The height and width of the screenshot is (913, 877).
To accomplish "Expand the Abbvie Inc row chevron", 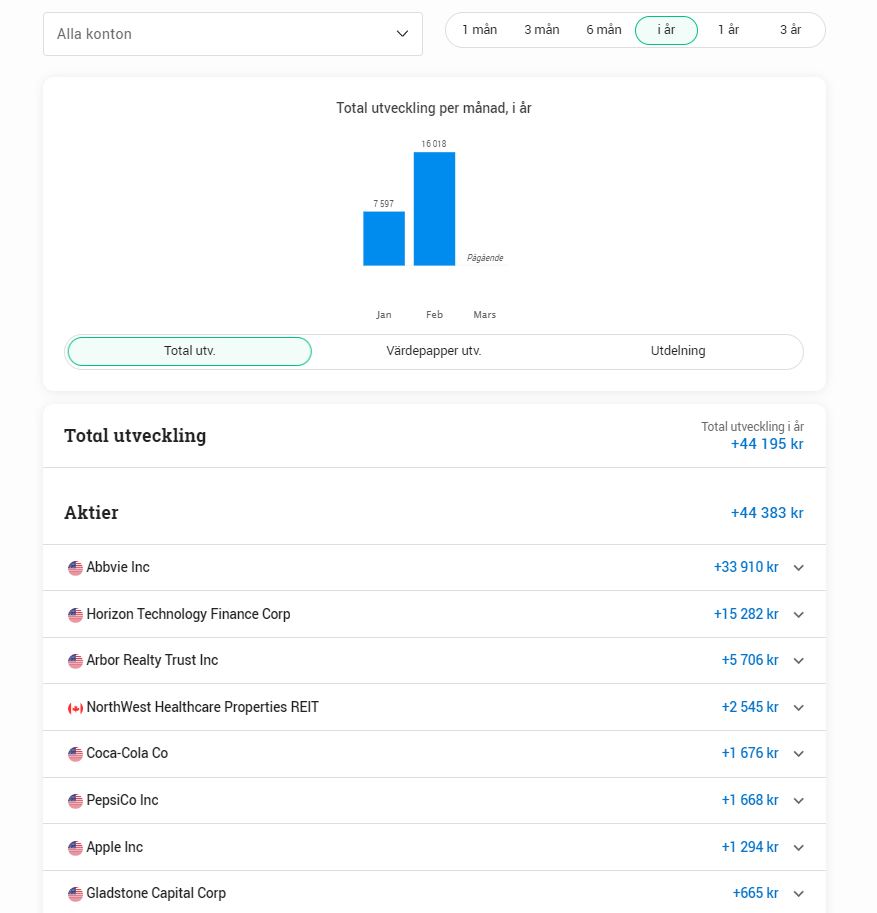I will point(798,568).
